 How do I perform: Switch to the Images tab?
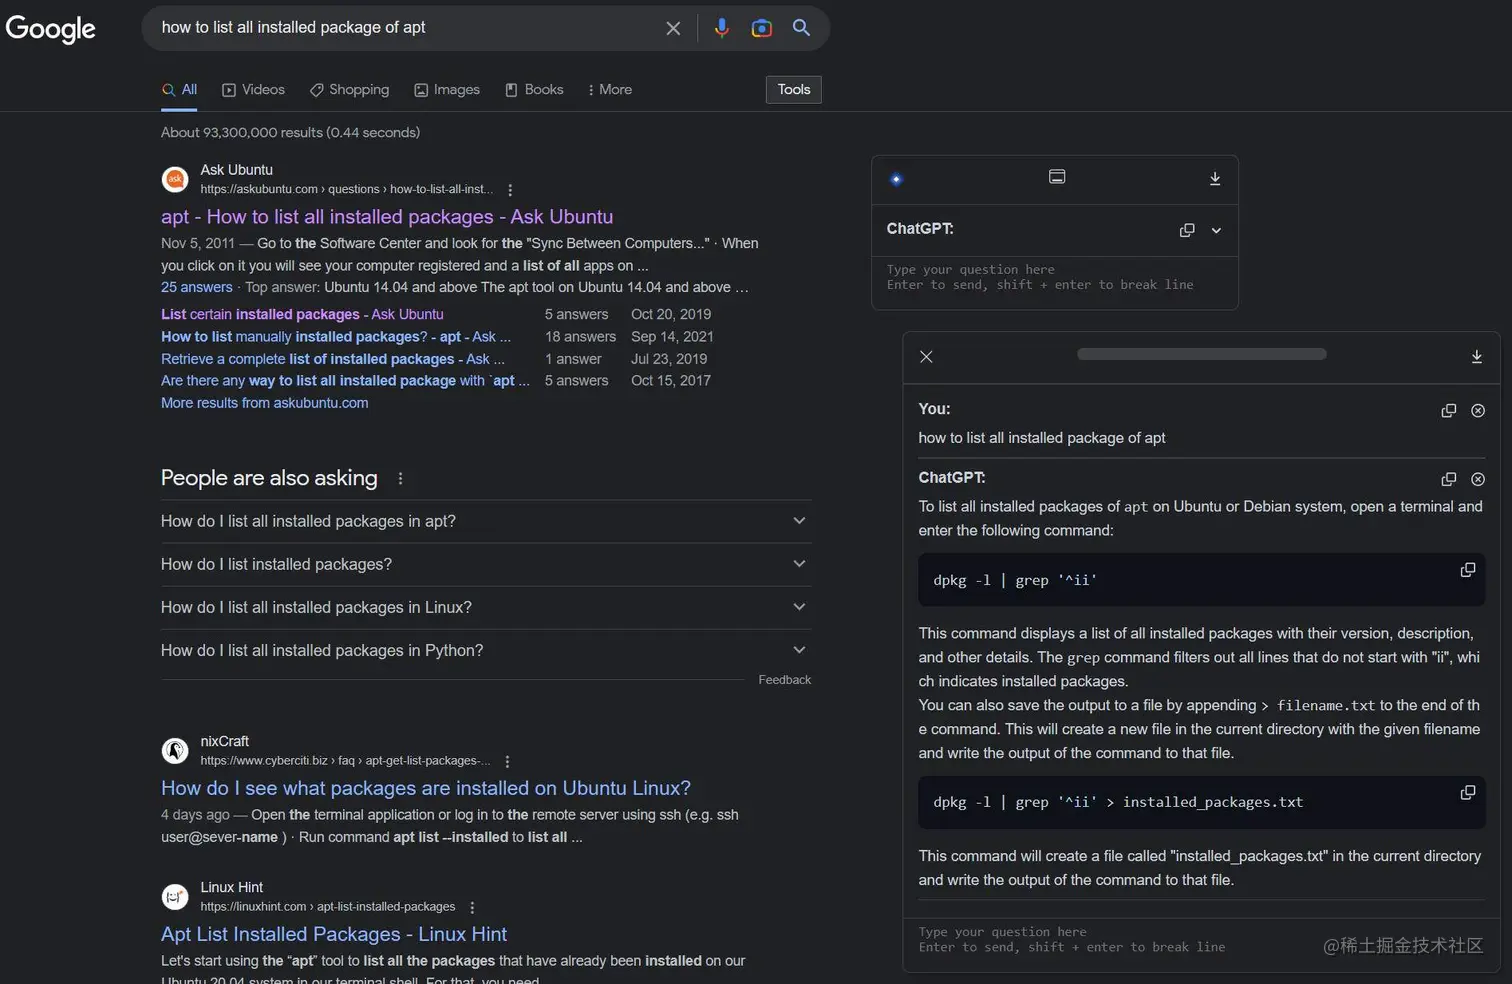[447, 90]
